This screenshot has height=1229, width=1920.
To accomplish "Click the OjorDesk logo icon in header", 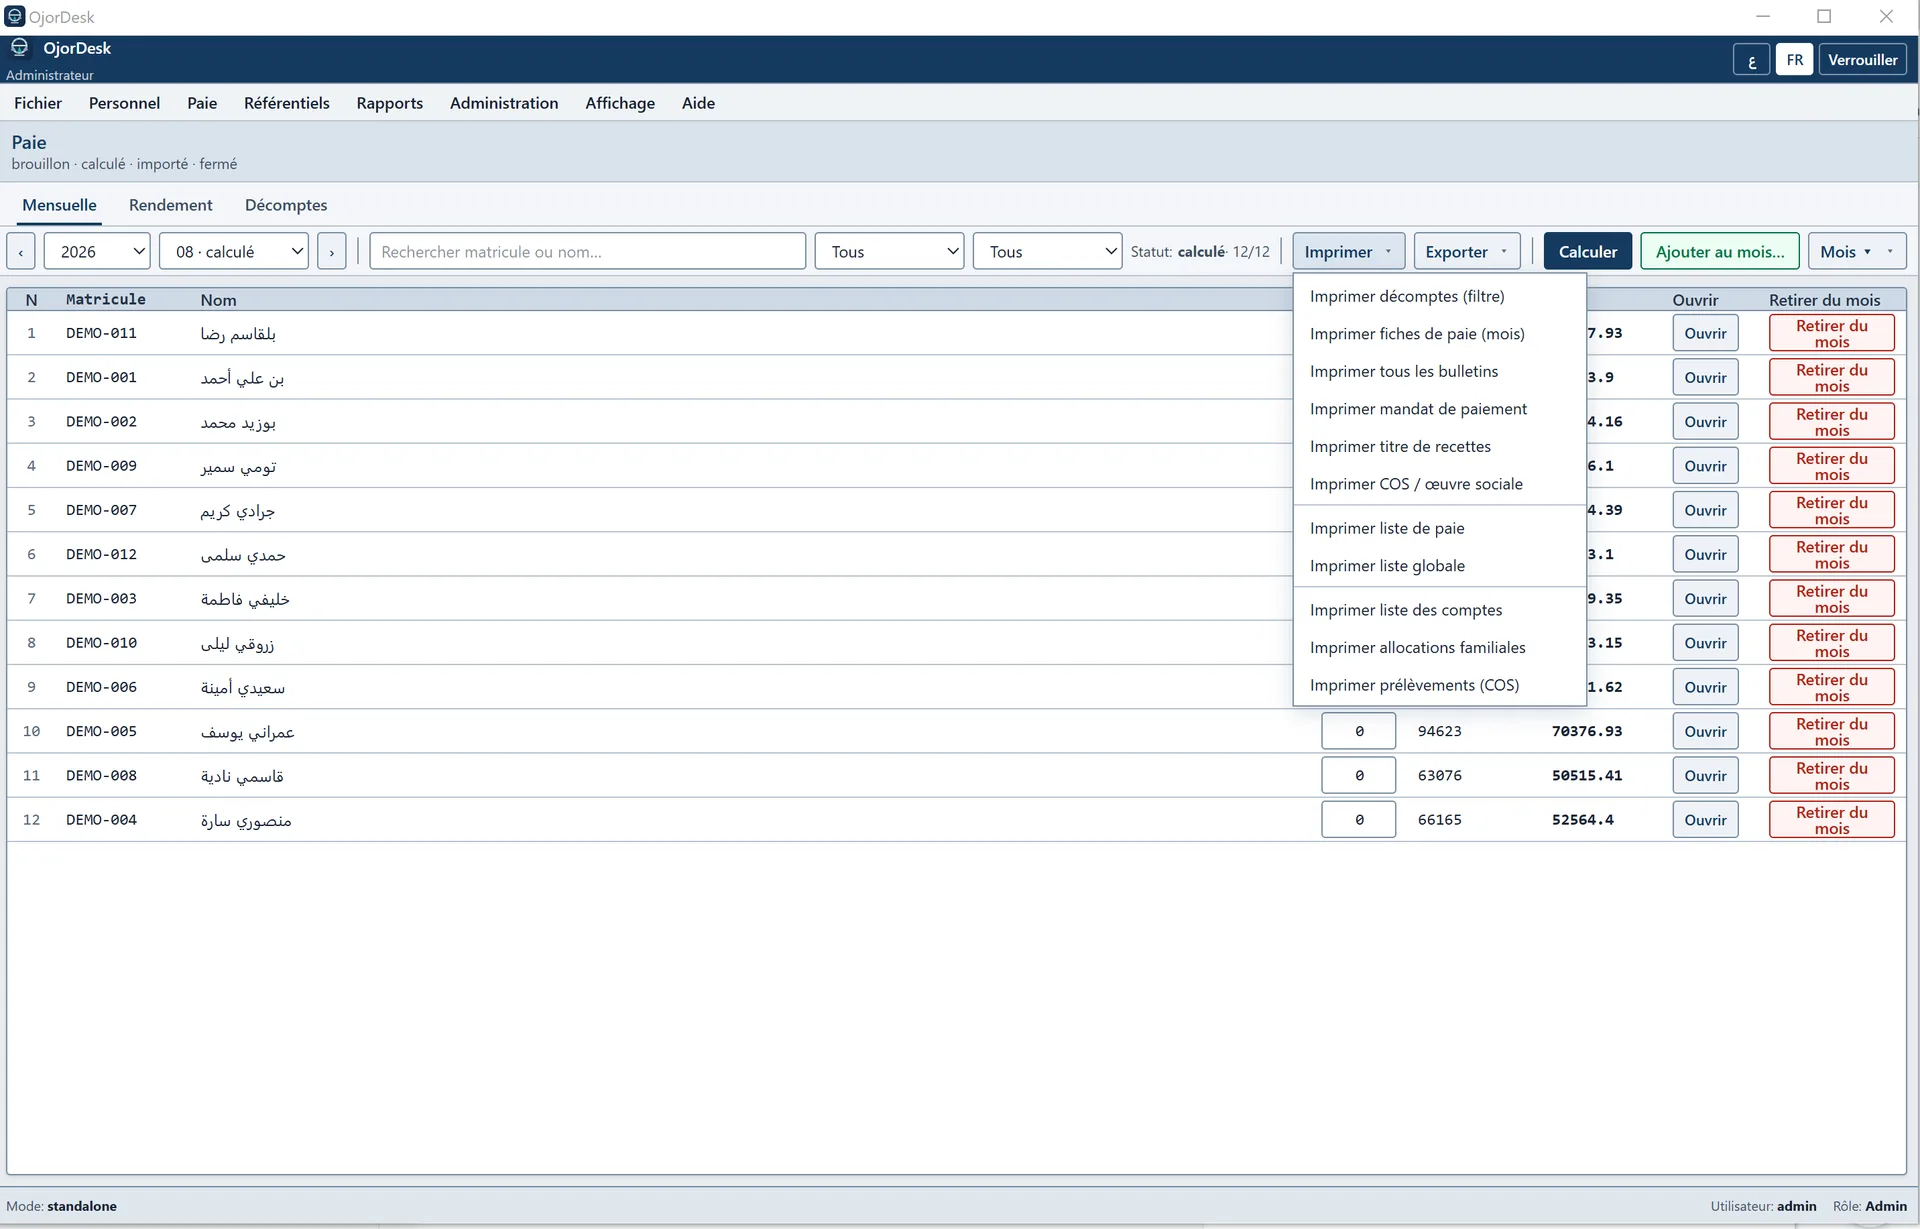I will click(x=19, y=47).
